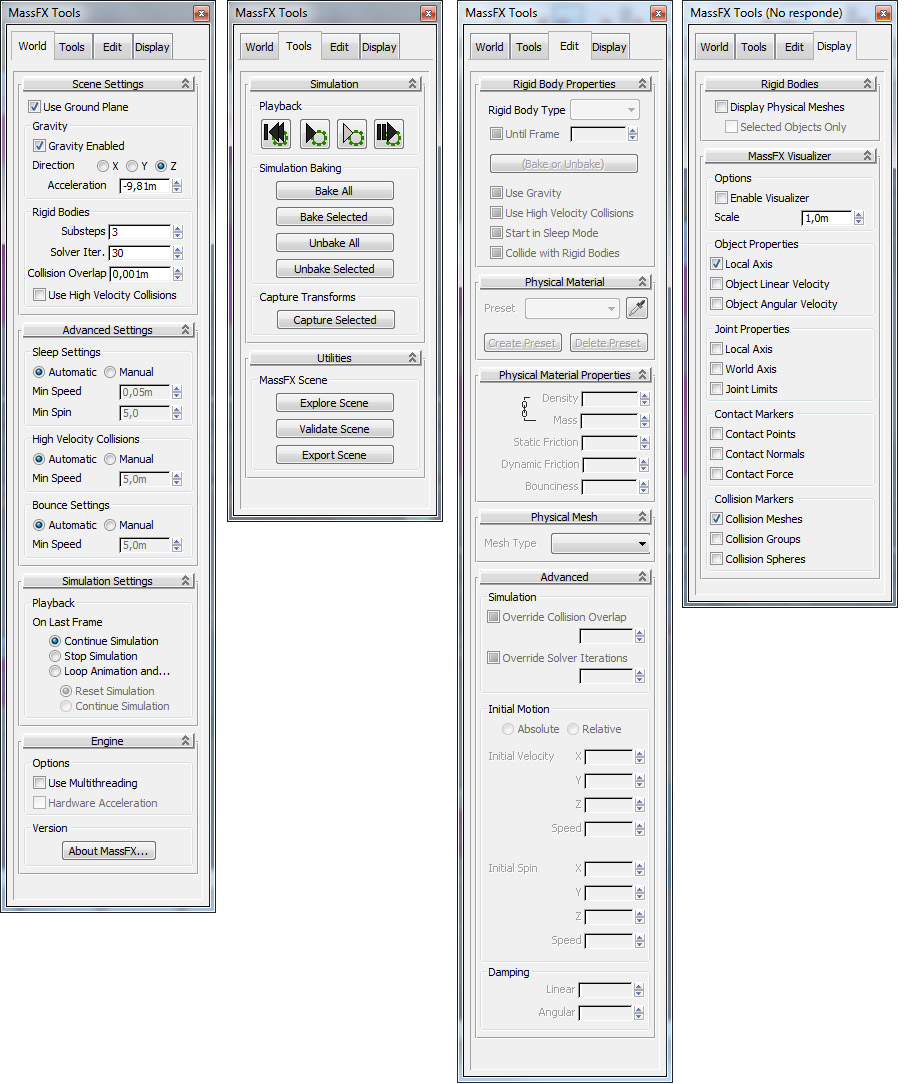Click Acceleration spinner arrows
Screen dimensions: 912x1084
pyautogui.click(x=177, y=186)
